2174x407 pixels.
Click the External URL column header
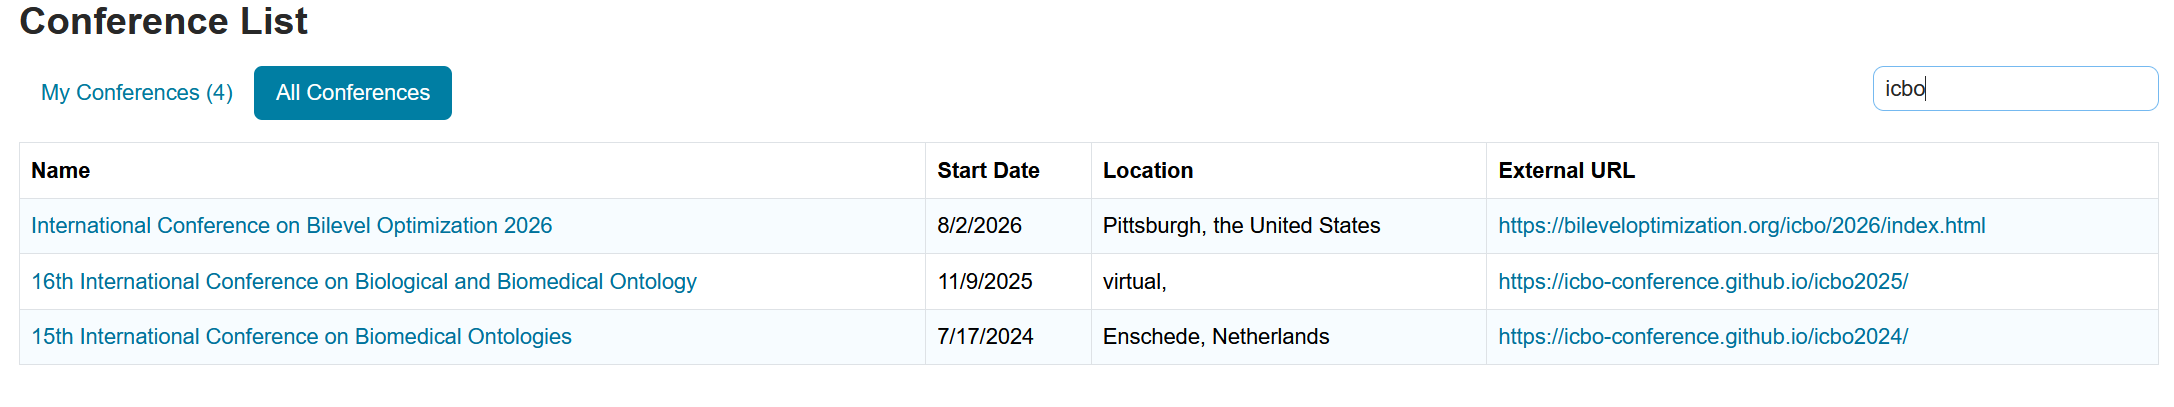[x=1566, y=171]
